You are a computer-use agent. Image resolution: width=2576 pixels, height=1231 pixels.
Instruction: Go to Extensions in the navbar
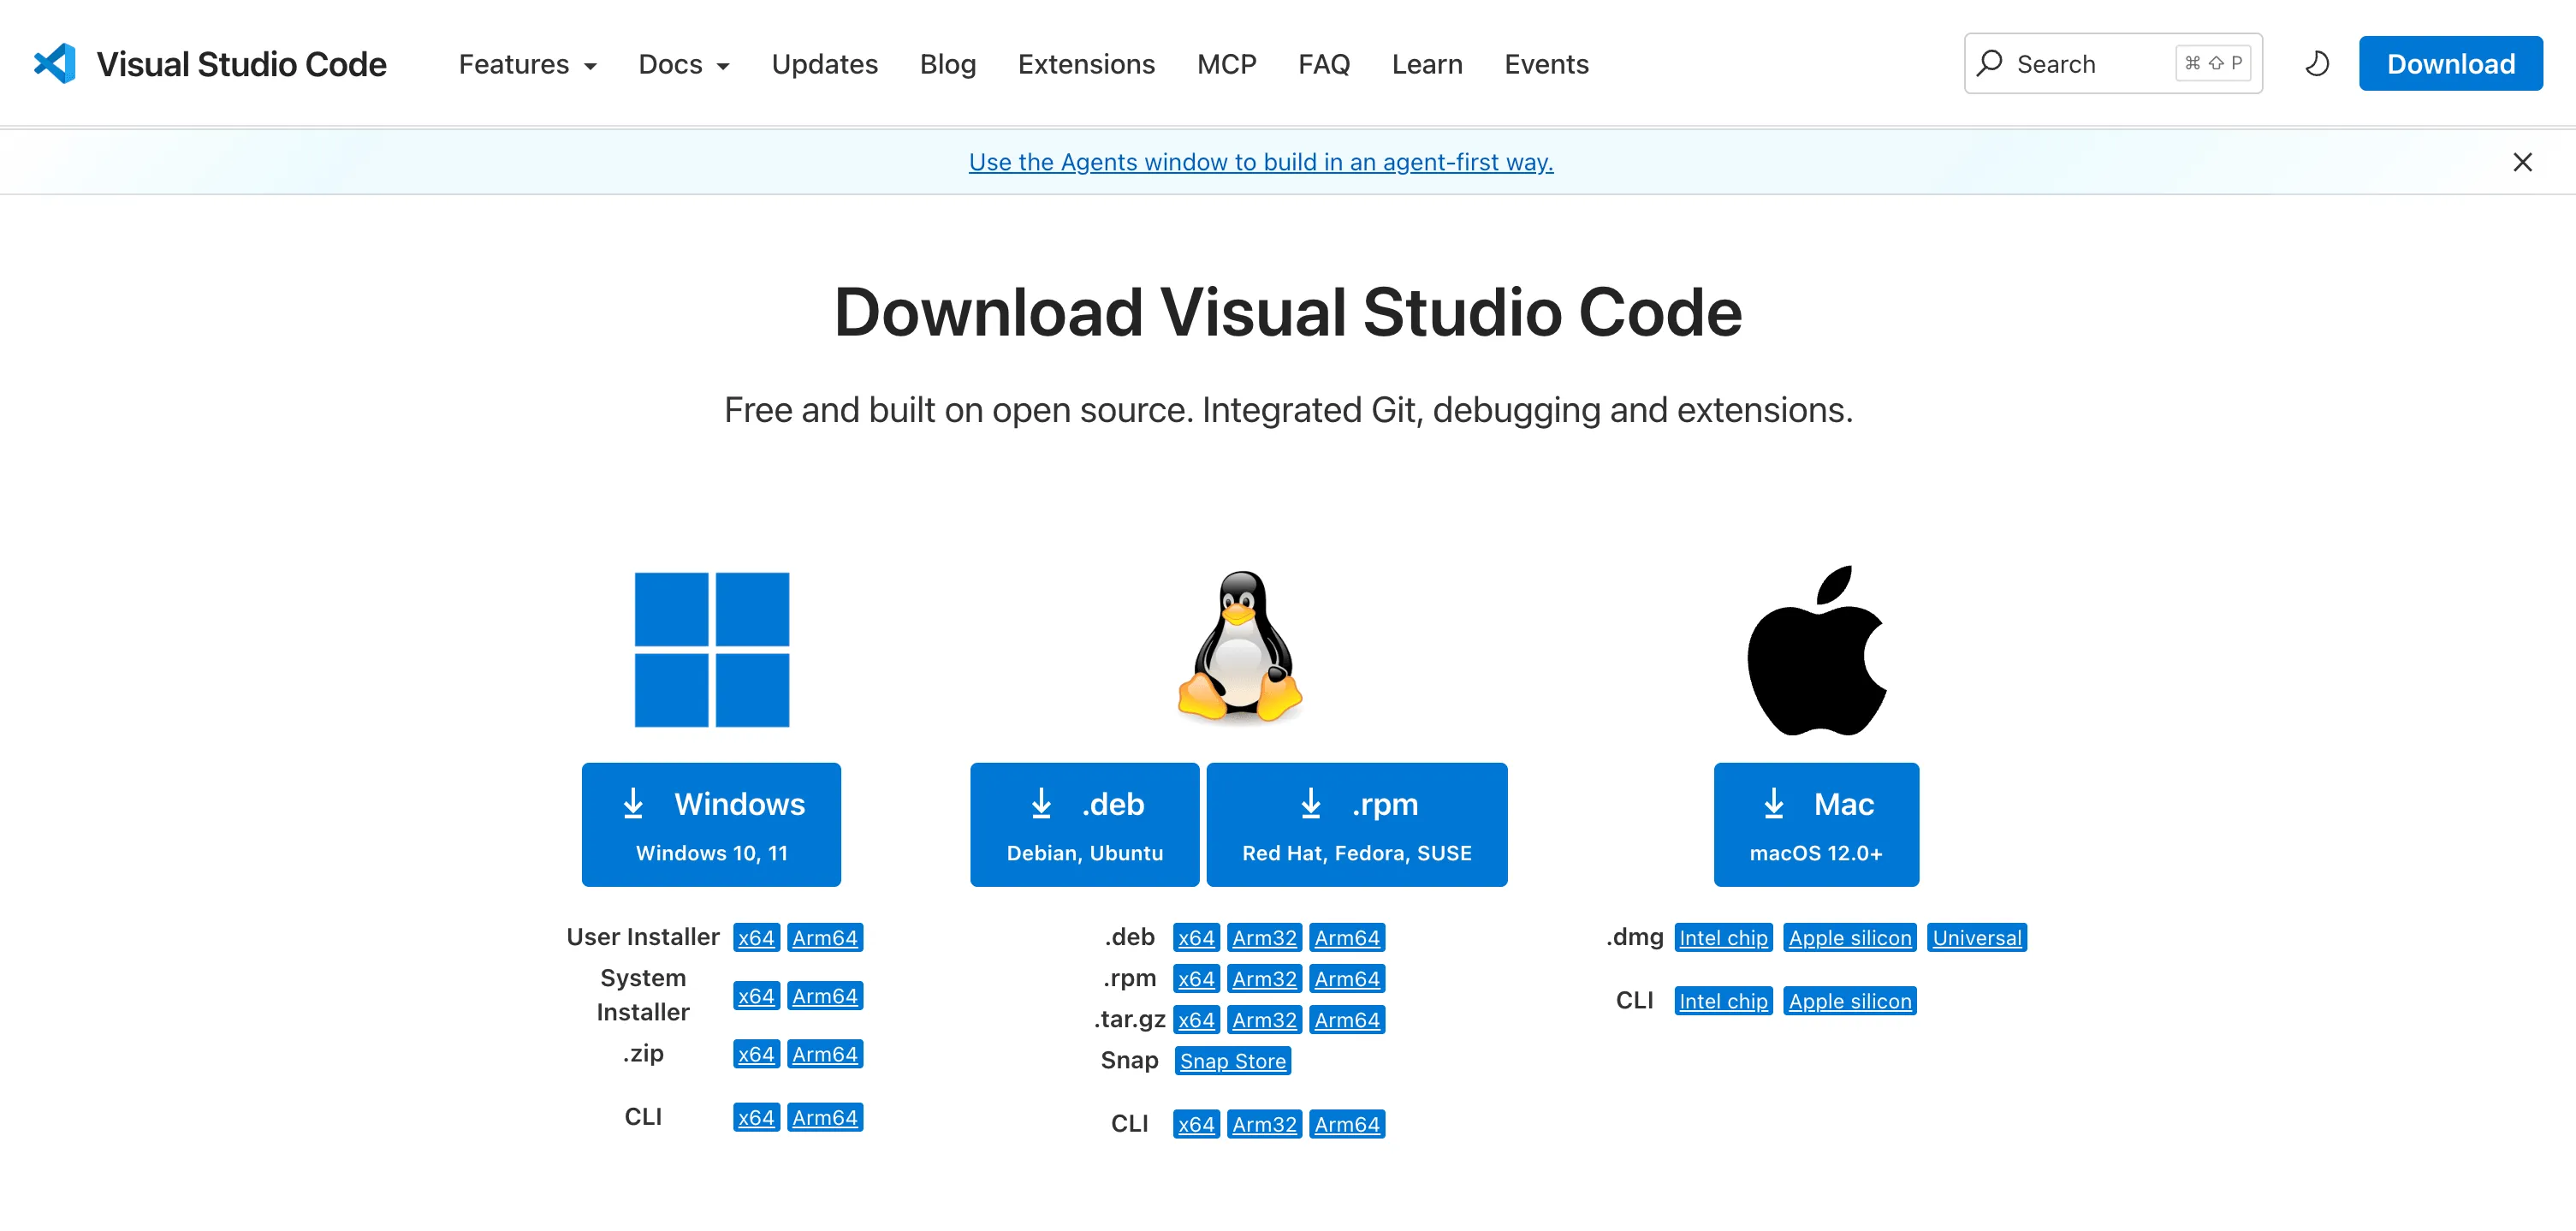point(1086,64)
